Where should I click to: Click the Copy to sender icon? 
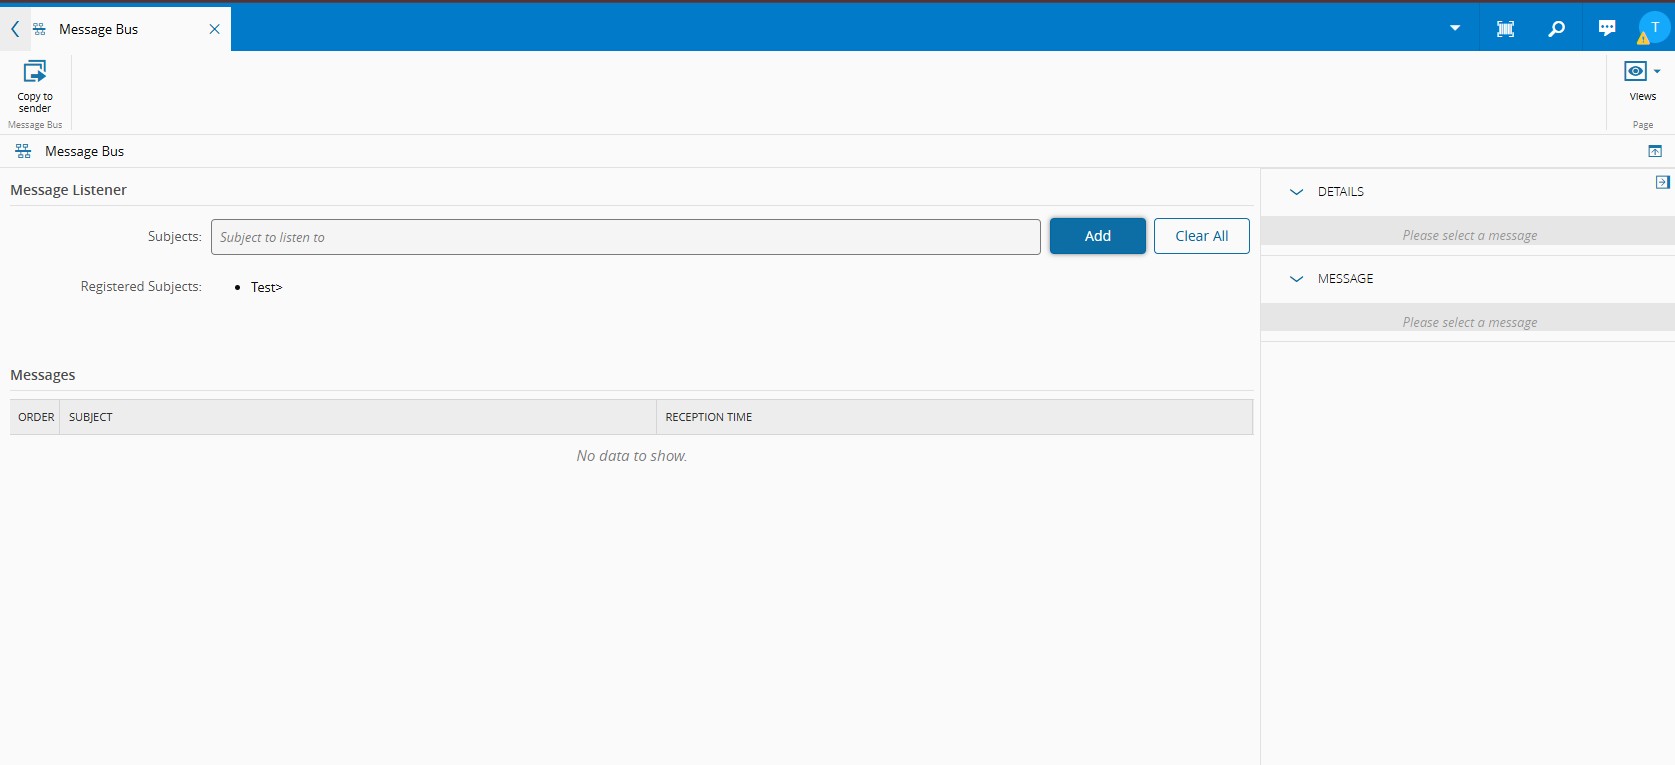click(x=35, y=72)
